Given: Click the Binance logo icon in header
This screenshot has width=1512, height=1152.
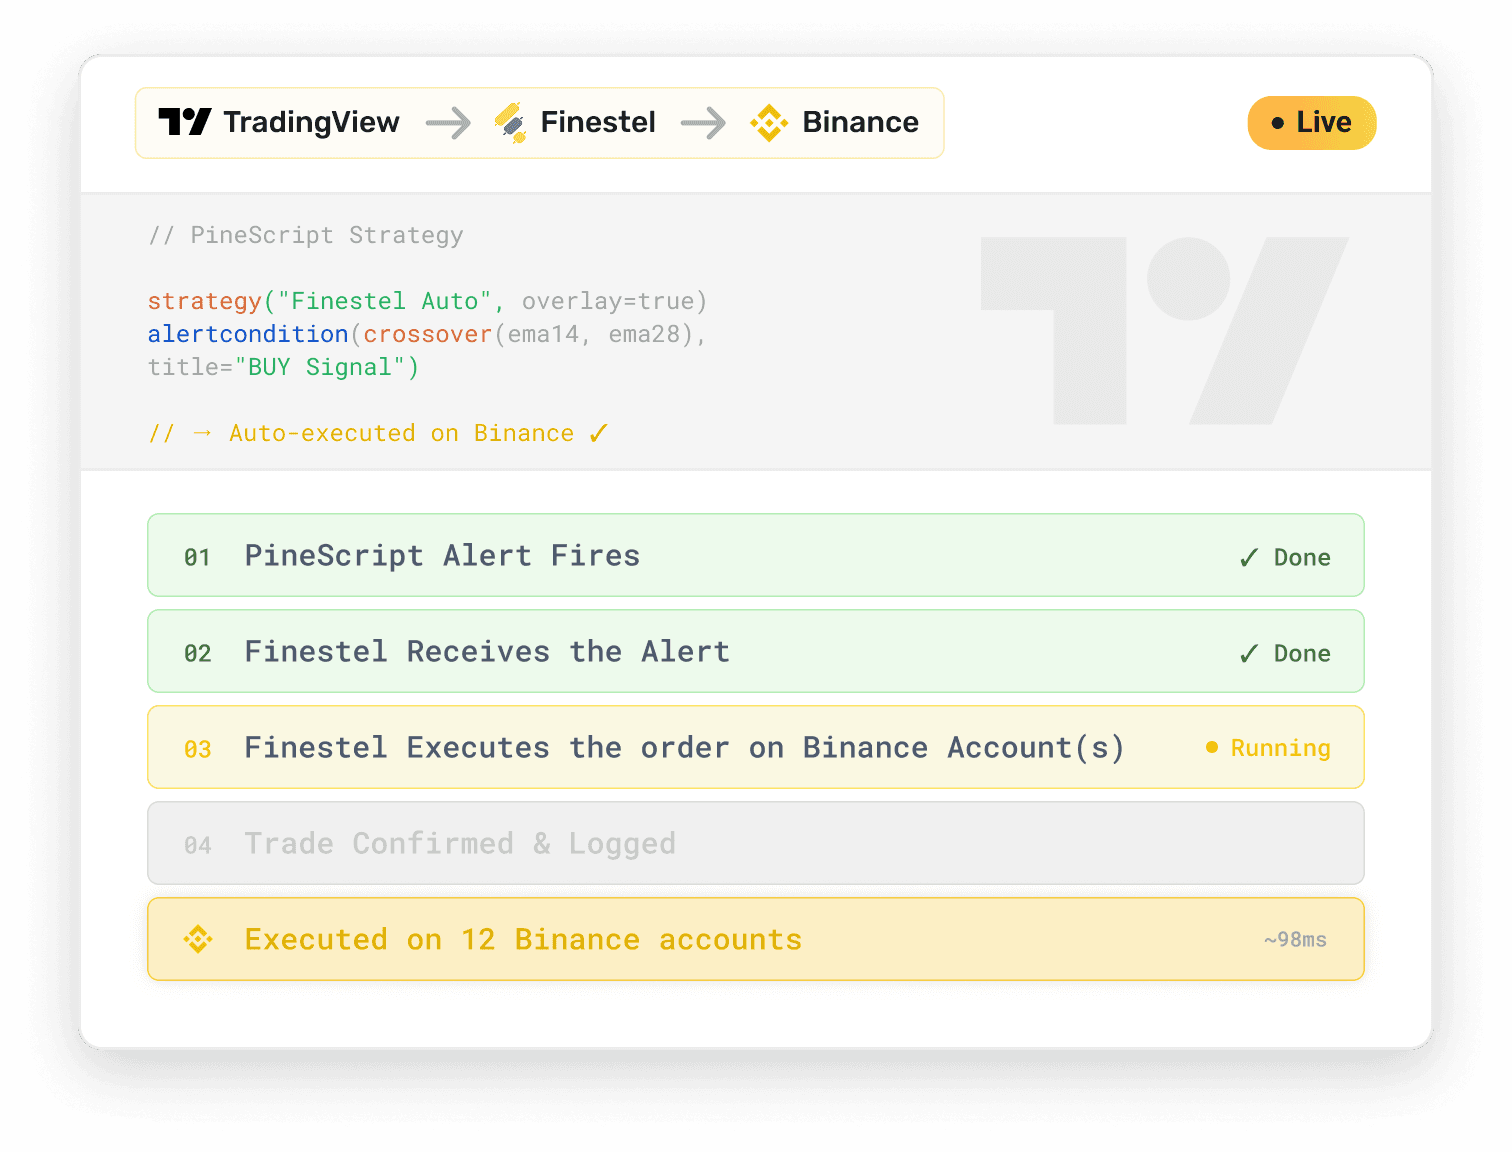Looking at the screenshot, I should (769, 123).
